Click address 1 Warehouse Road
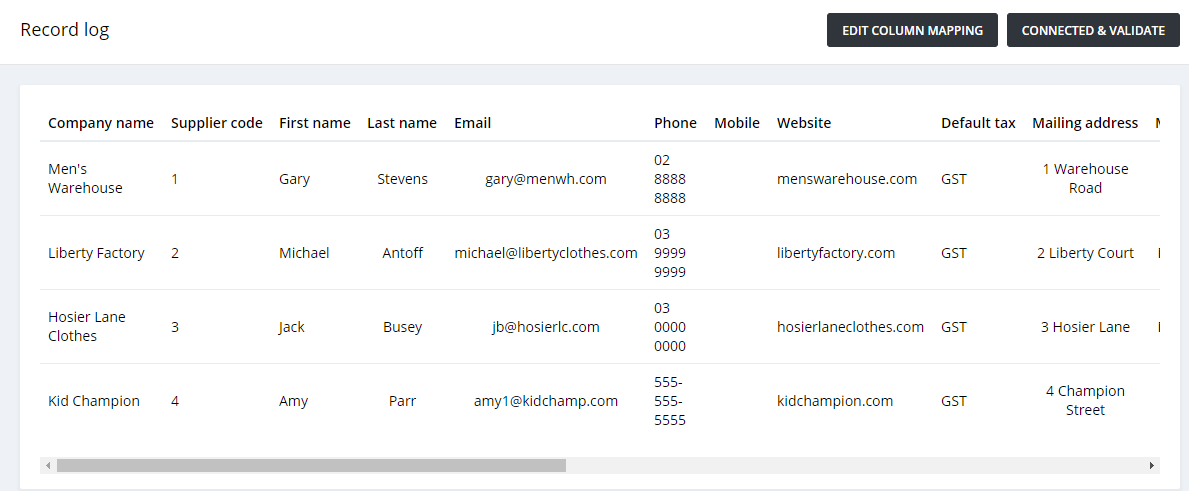Screen dimensions: 1189x491 tap(1086, 179)
